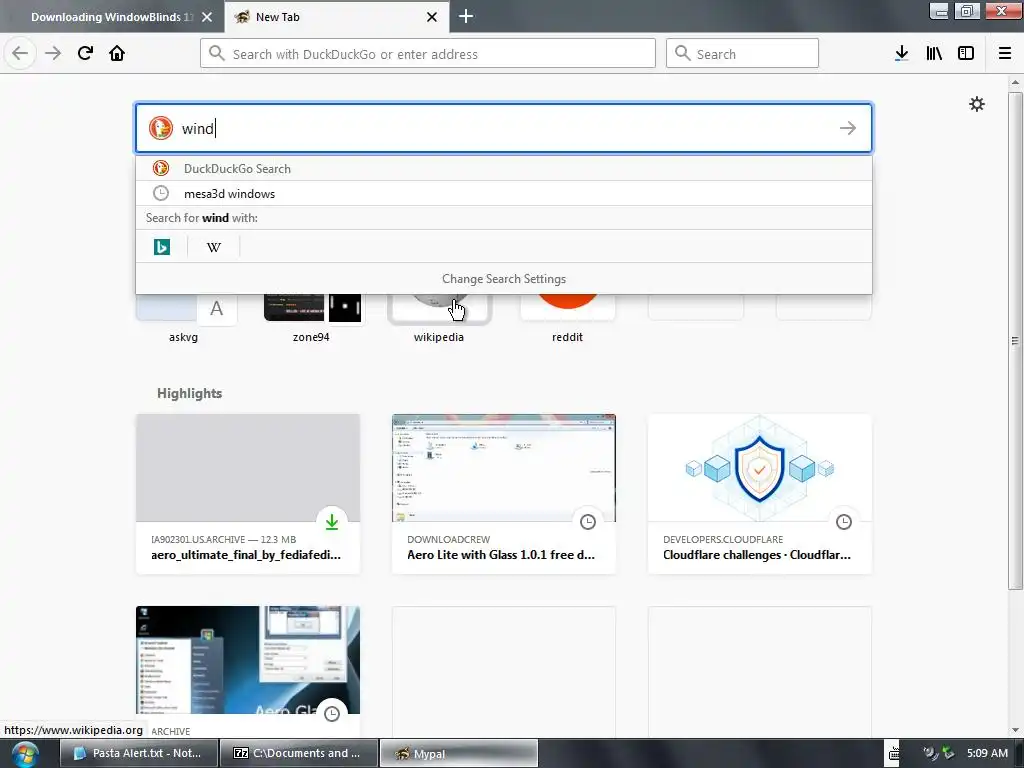
Task: Select the Mypal taskbar button
Action: (x=459, y=753)
